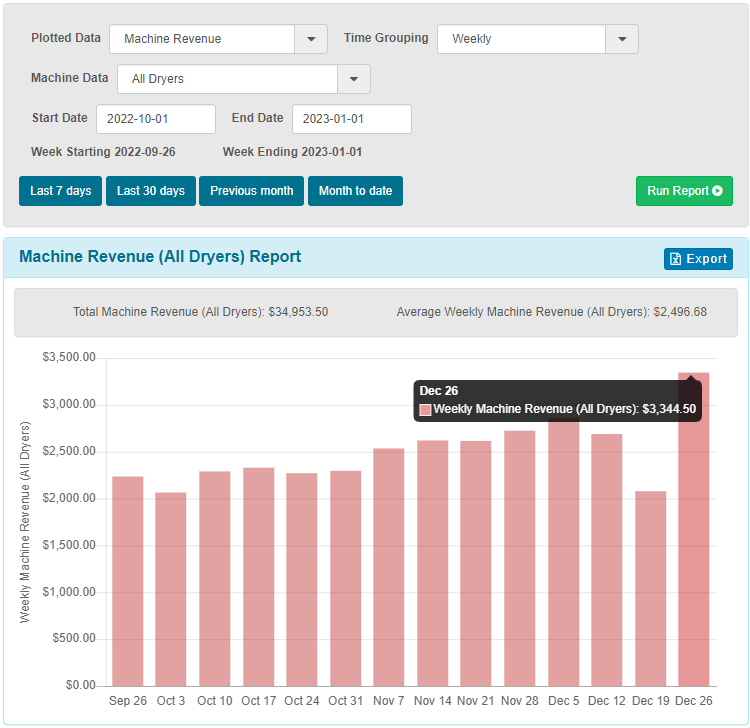Click the Oct 3 revenue bar
750x728 pixels.
[171, 589]
